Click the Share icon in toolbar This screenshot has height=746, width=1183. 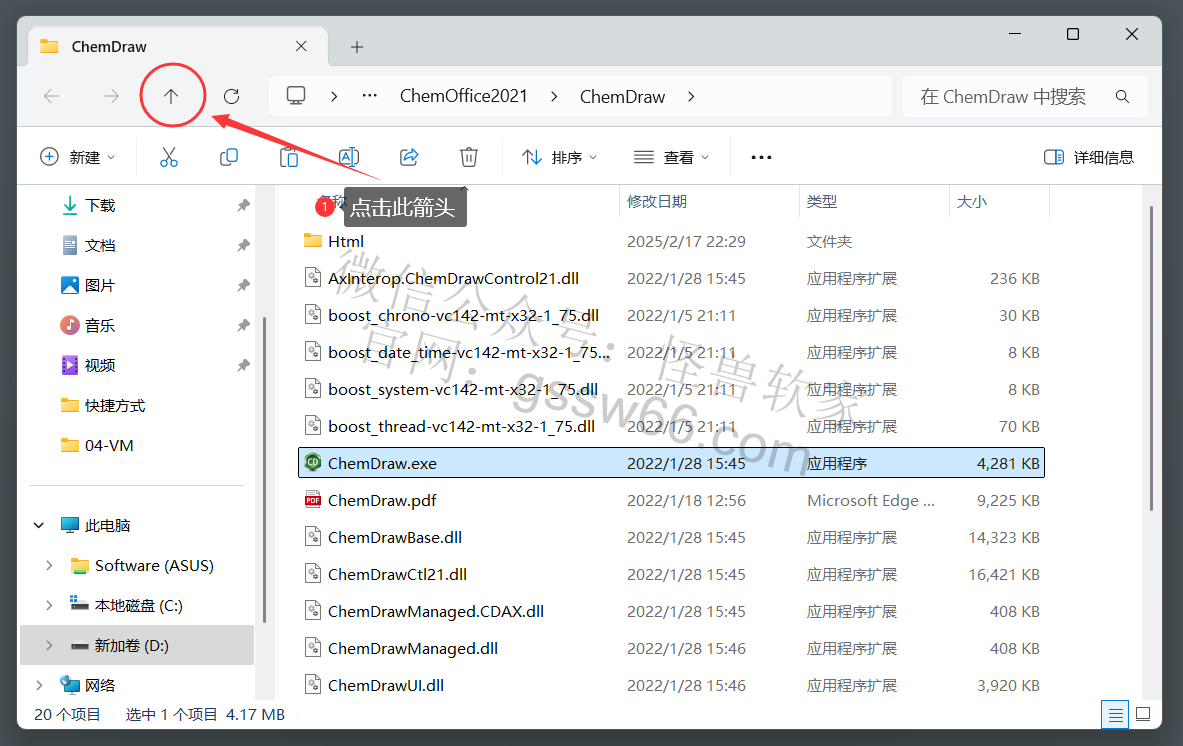point(409,157)
